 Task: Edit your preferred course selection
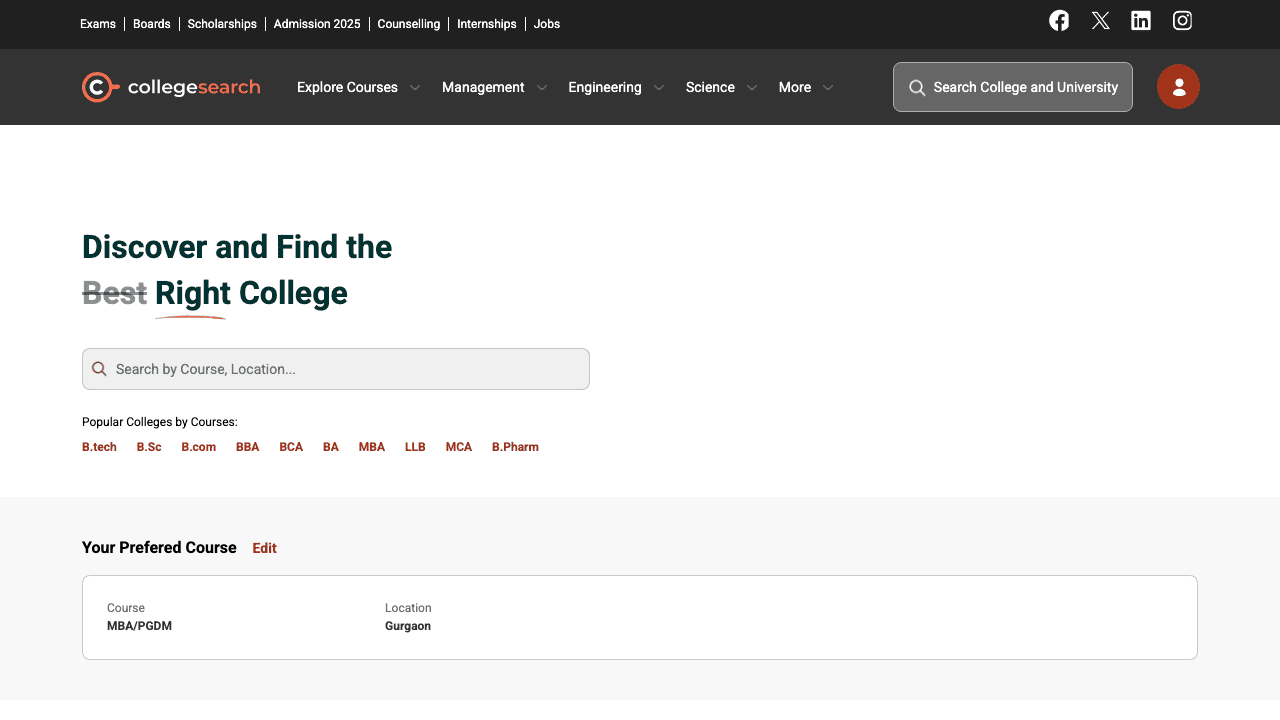tap(264, 548)
